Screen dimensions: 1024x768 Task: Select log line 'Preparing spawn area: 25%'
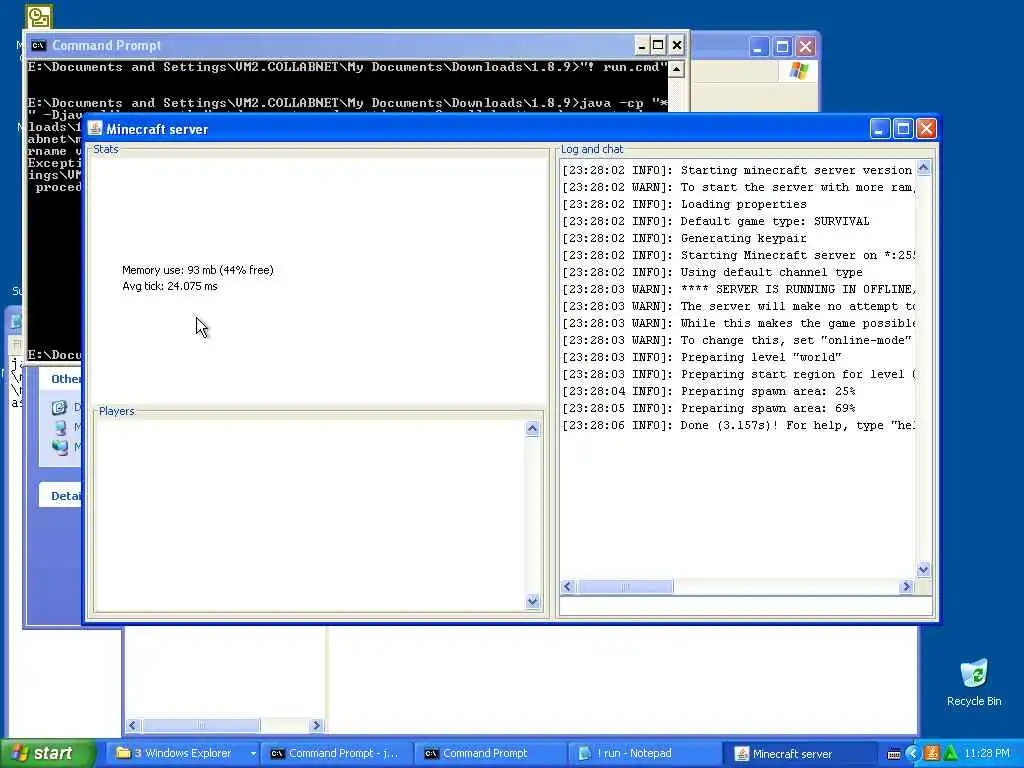(x=709, y=391)
